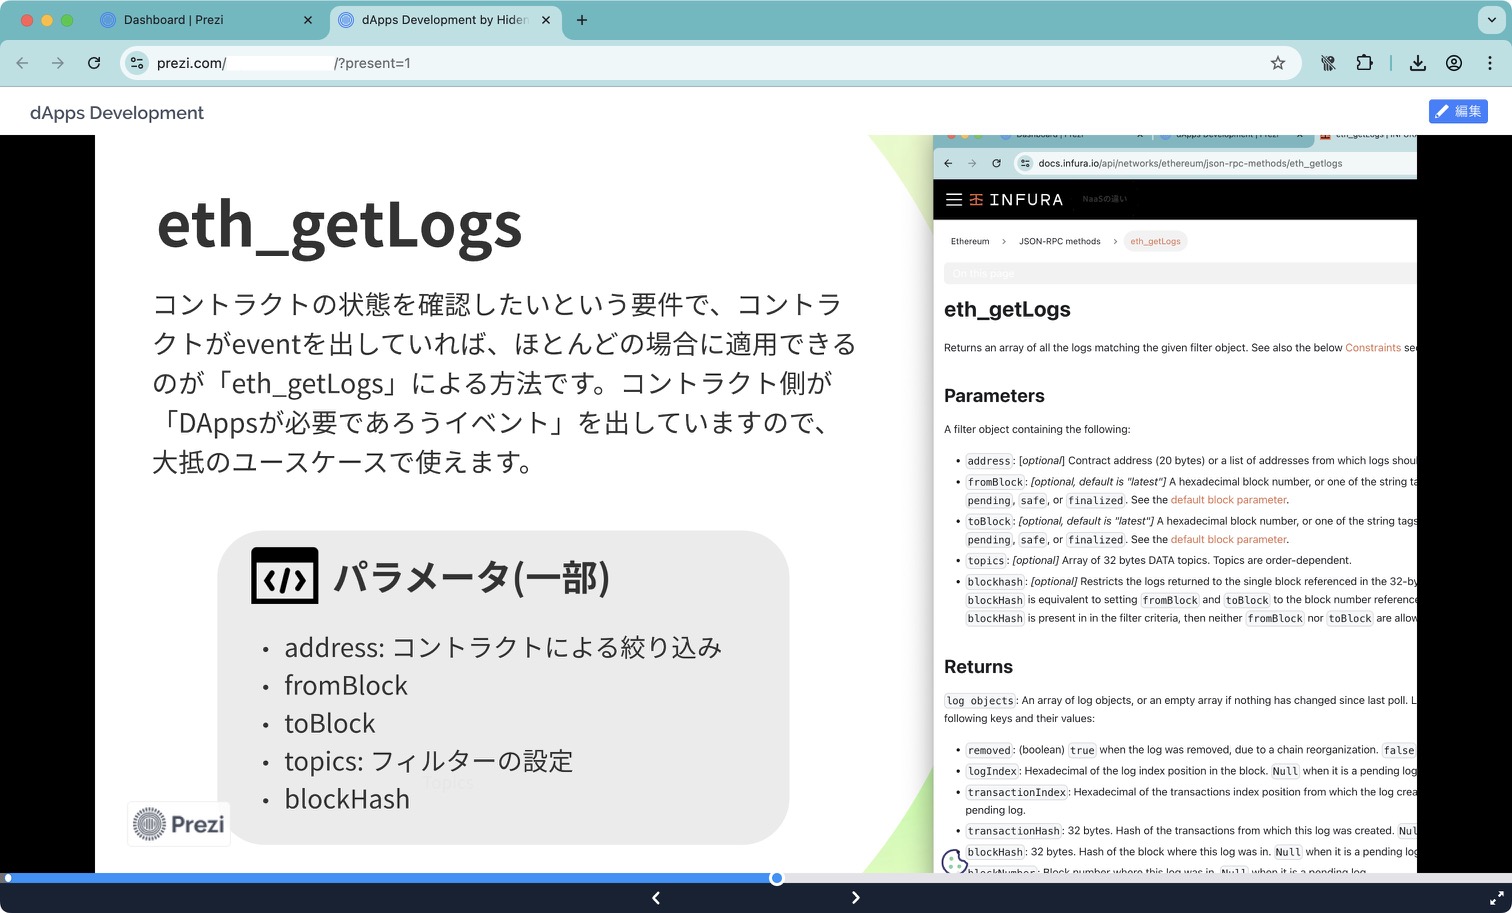Viewport: 1512px width, 913px height.
Task: Go back using the browser back arrow
Action: coord(22,62)
